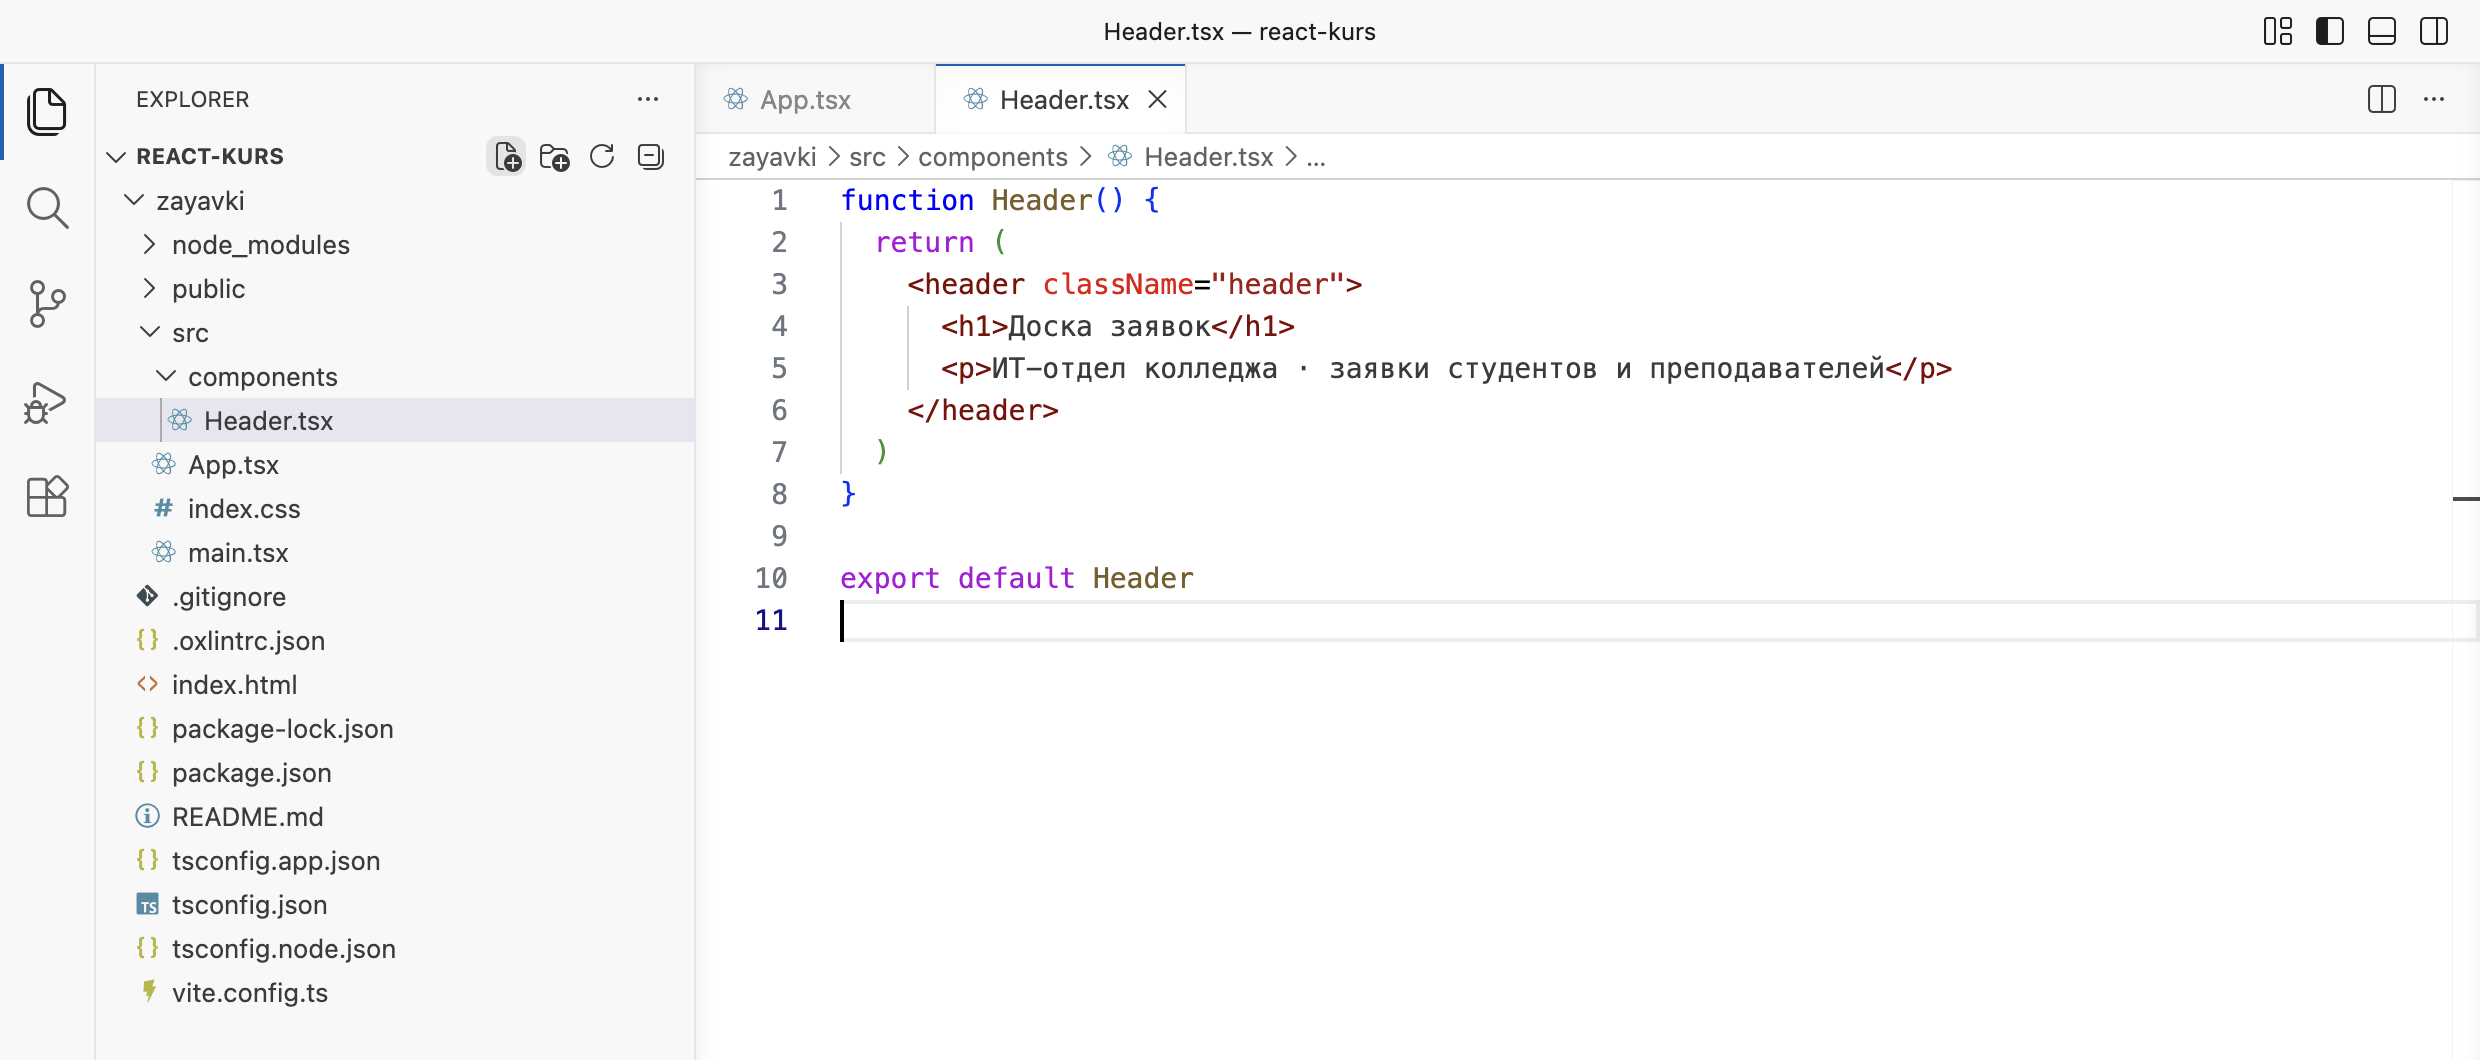Viewport: 2480px width, 1060px height.
Task: Open index.html in the file tree
Action: [x=395, y=685]
